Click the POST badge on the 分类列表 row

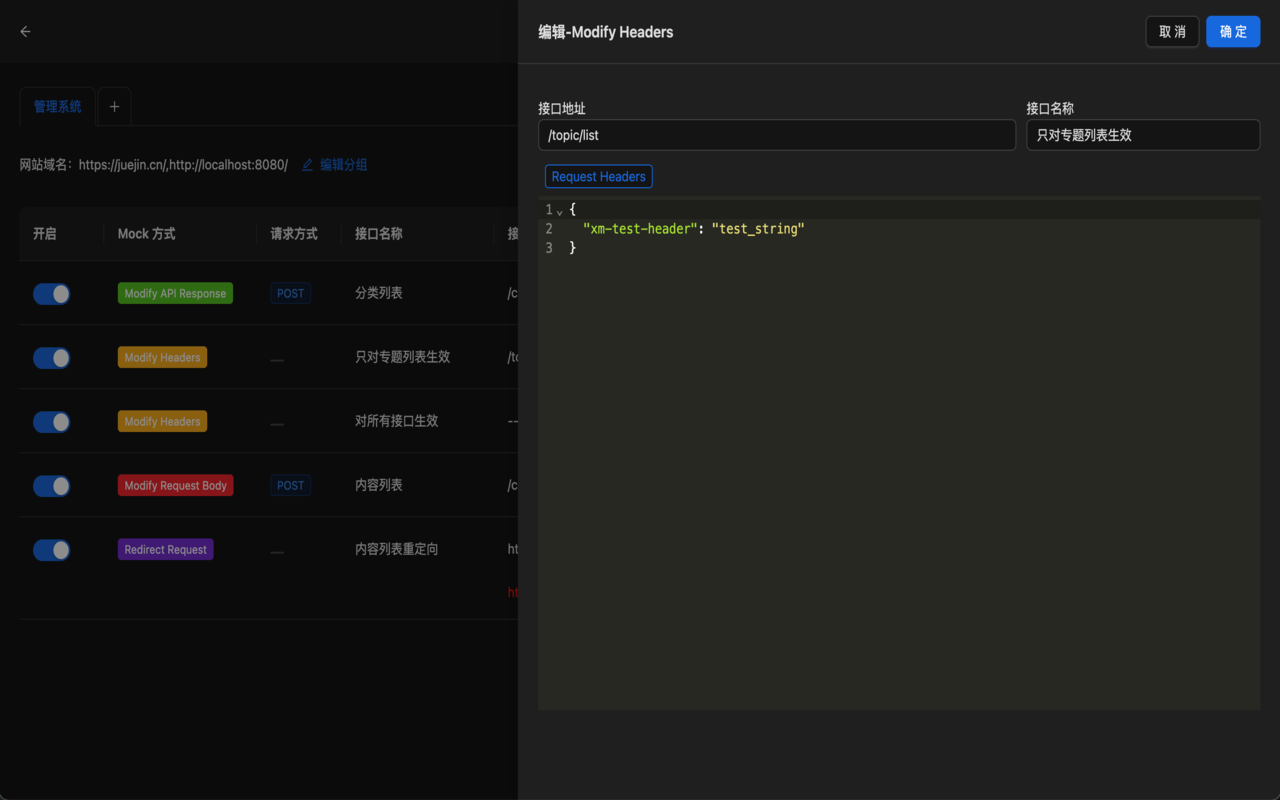290,293
